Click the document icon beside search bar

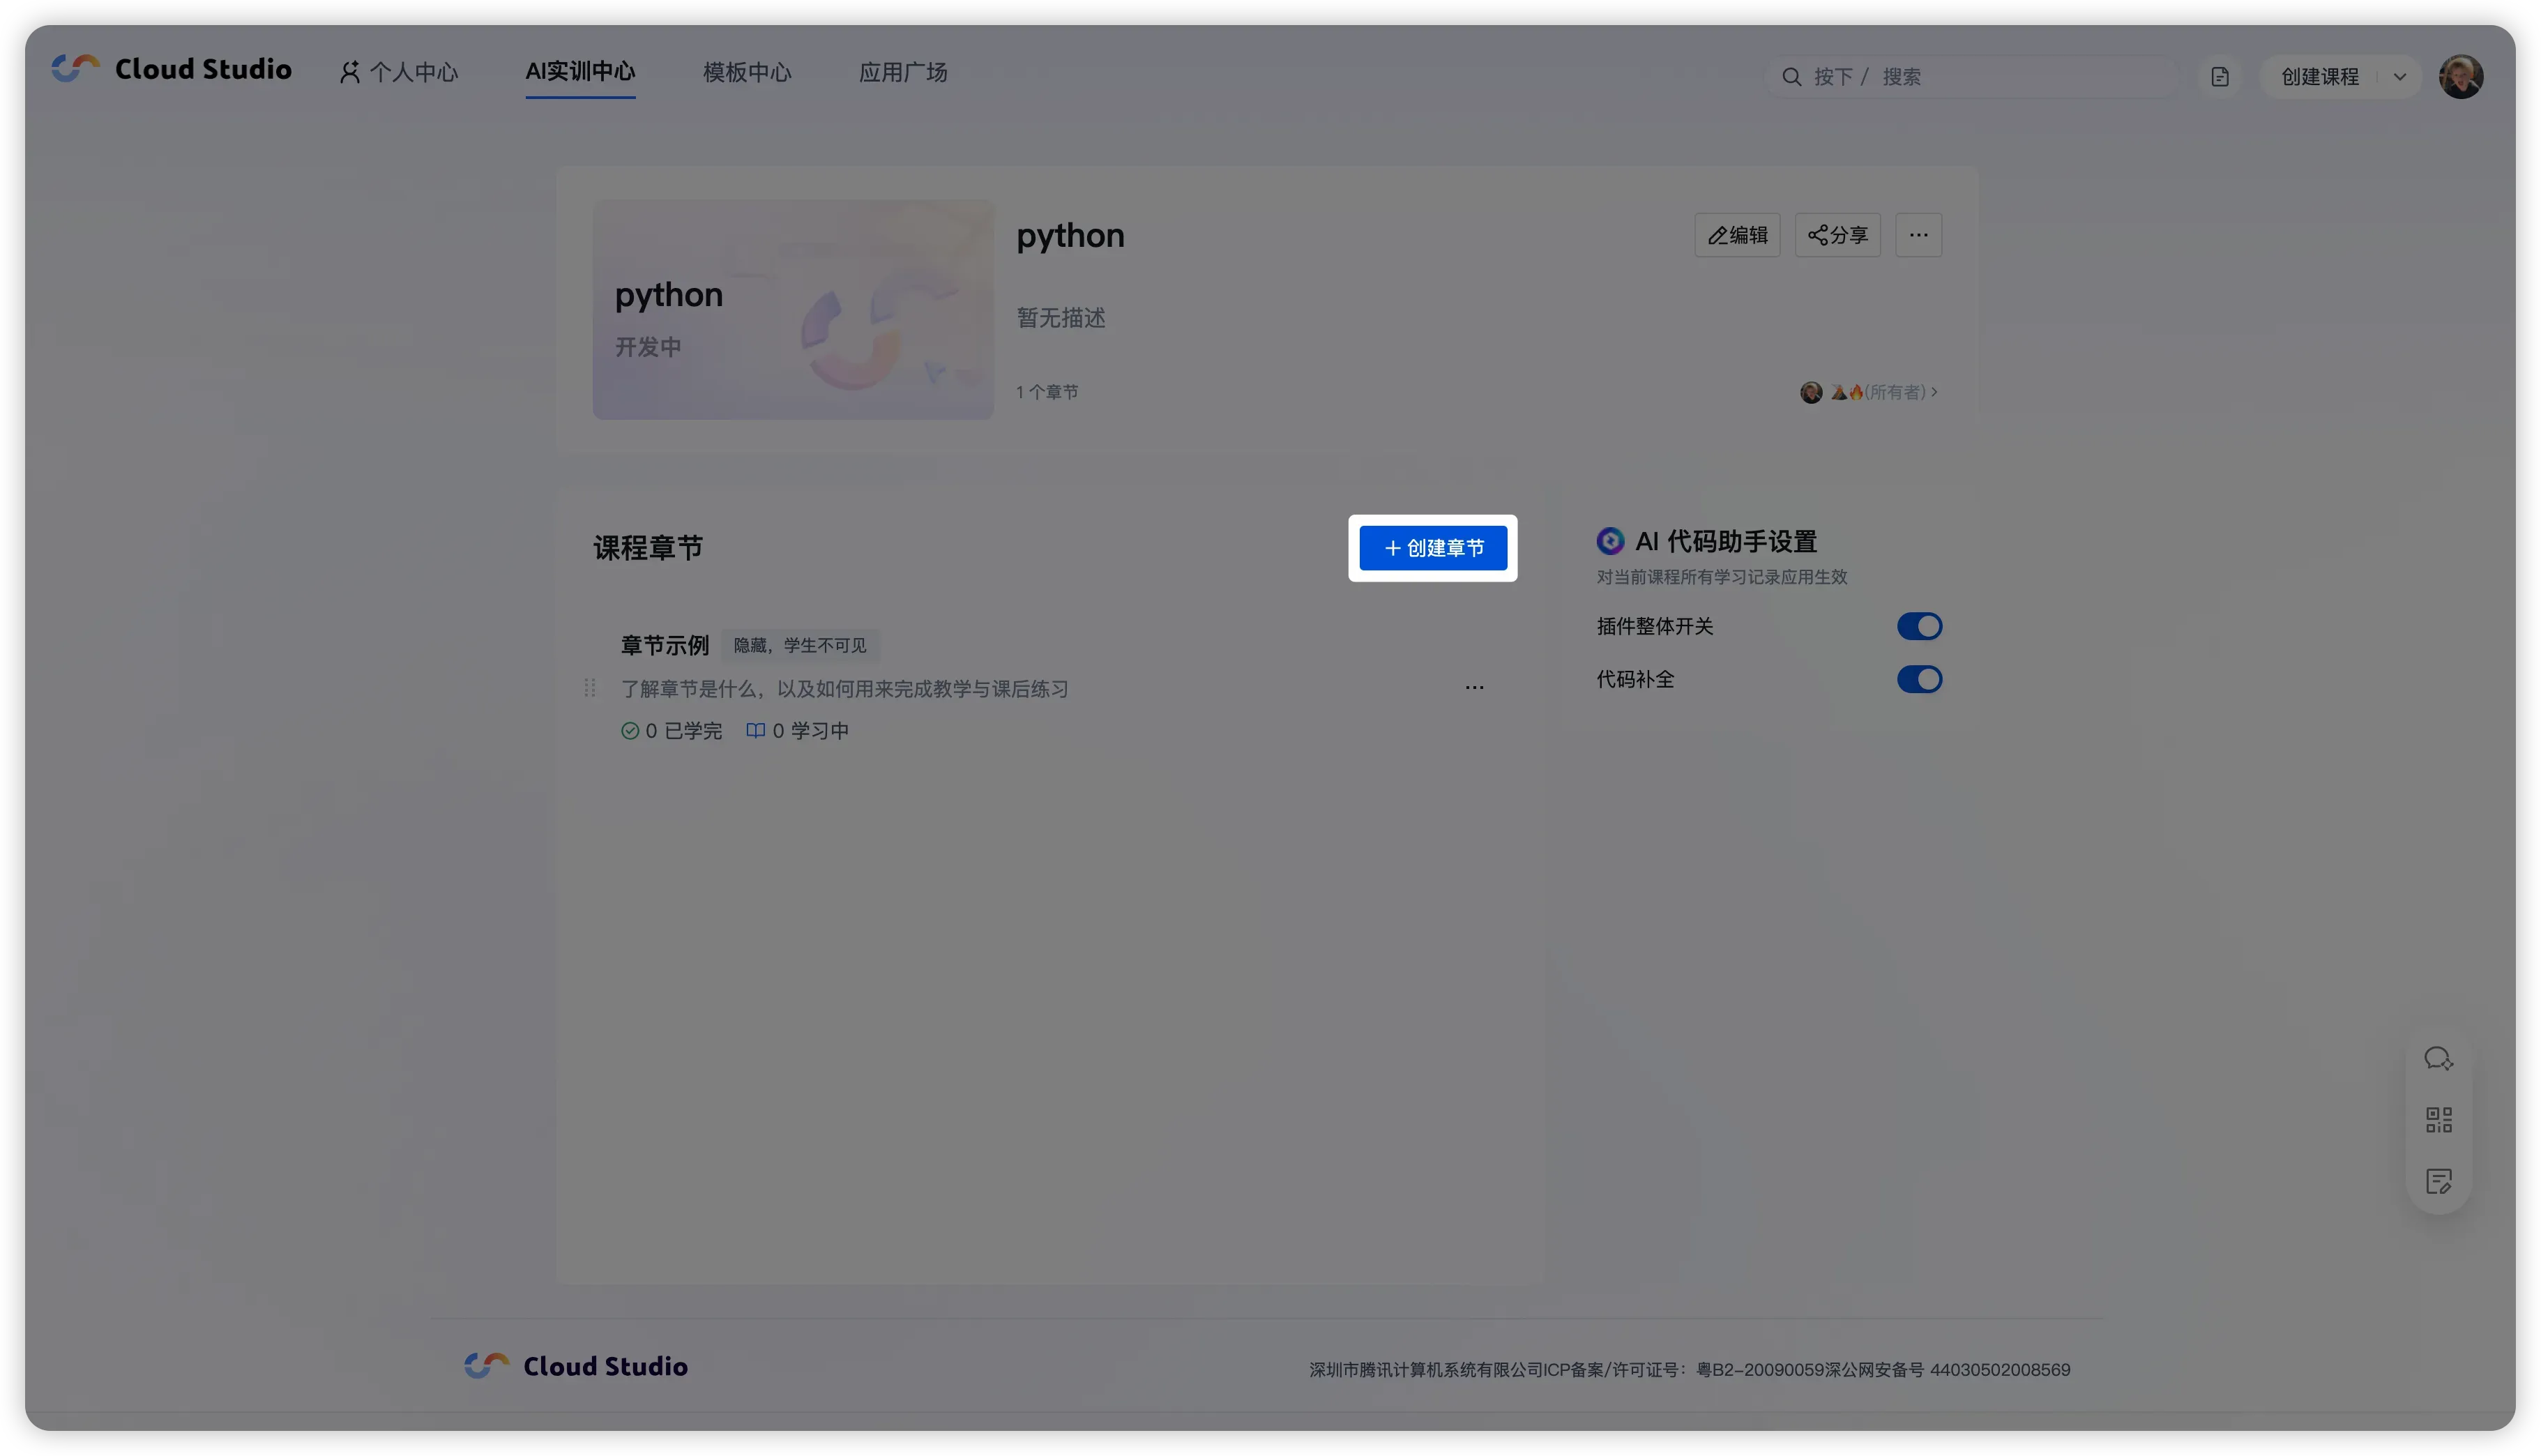tap(2219, 77)
